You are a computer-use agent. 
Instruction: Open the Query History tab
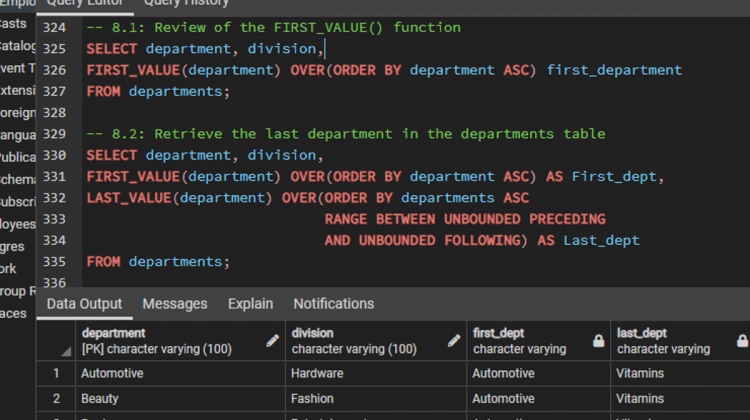point(186,3)
